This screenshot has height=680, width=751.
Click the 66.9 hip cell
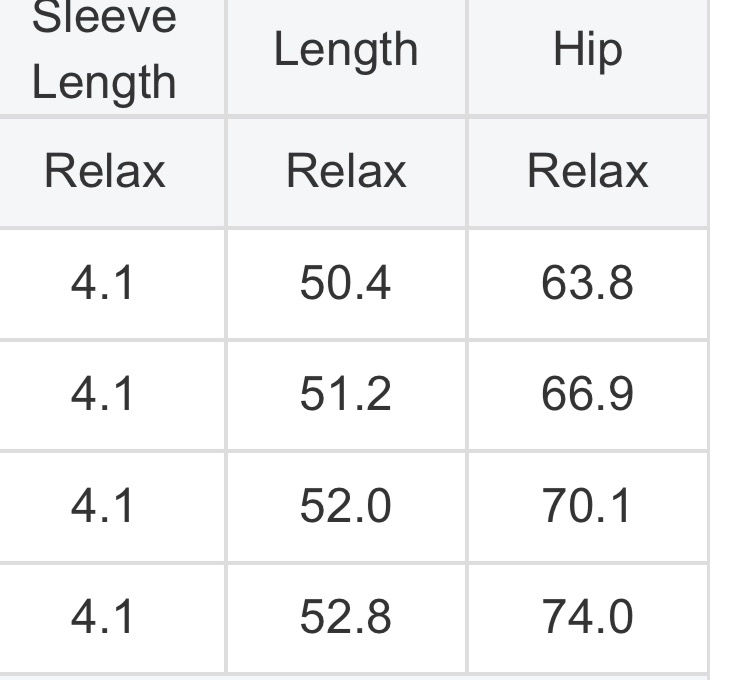pyautogui.click(x=587, y=395)
